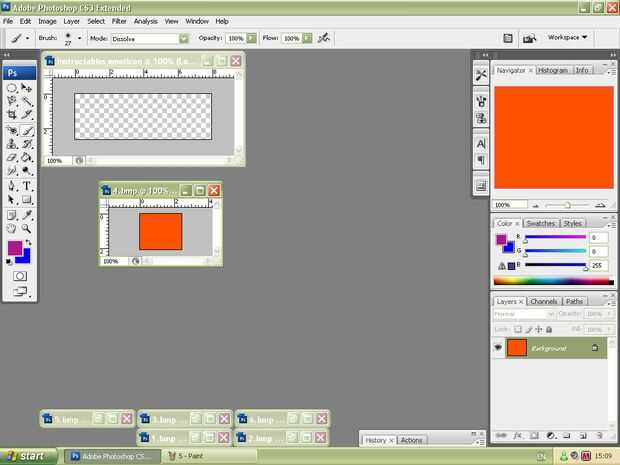Viewport: 620px width, 465px height.
Task: Select the Dodge tool
Action: [x=26, y=171]
